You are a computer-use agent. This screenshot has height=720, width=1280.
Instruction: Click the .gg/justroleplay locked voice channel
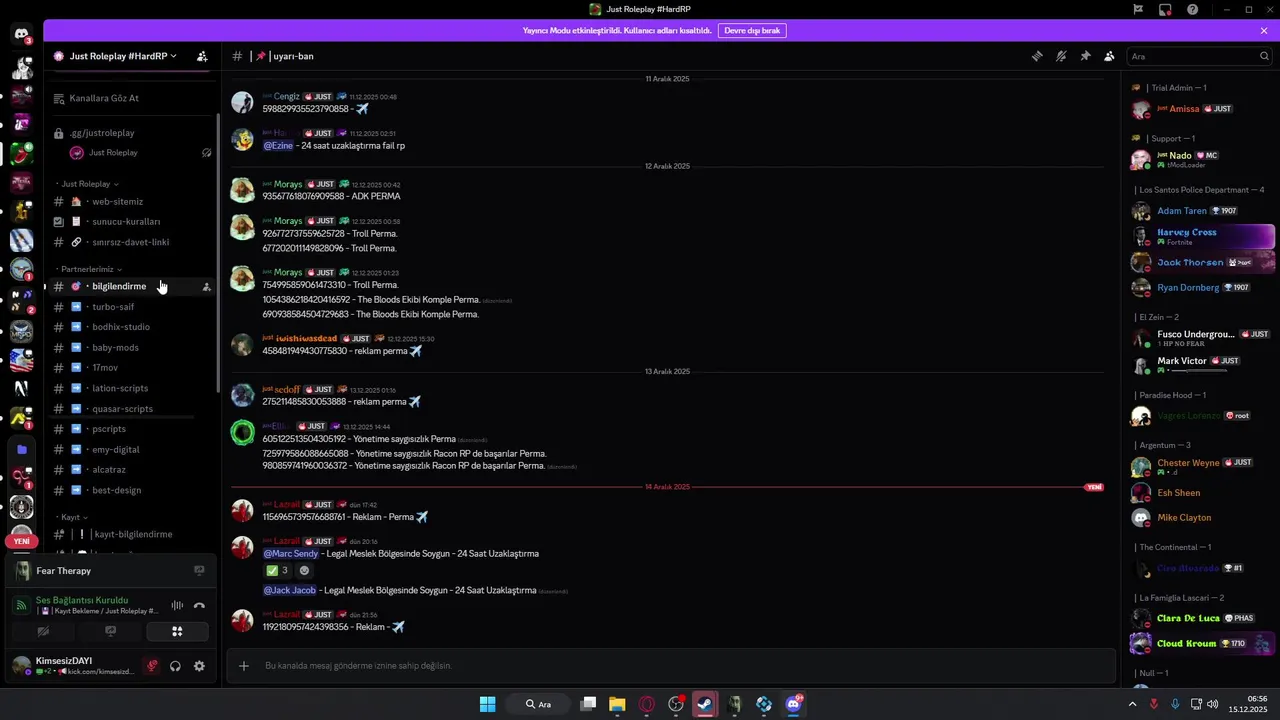130,133
